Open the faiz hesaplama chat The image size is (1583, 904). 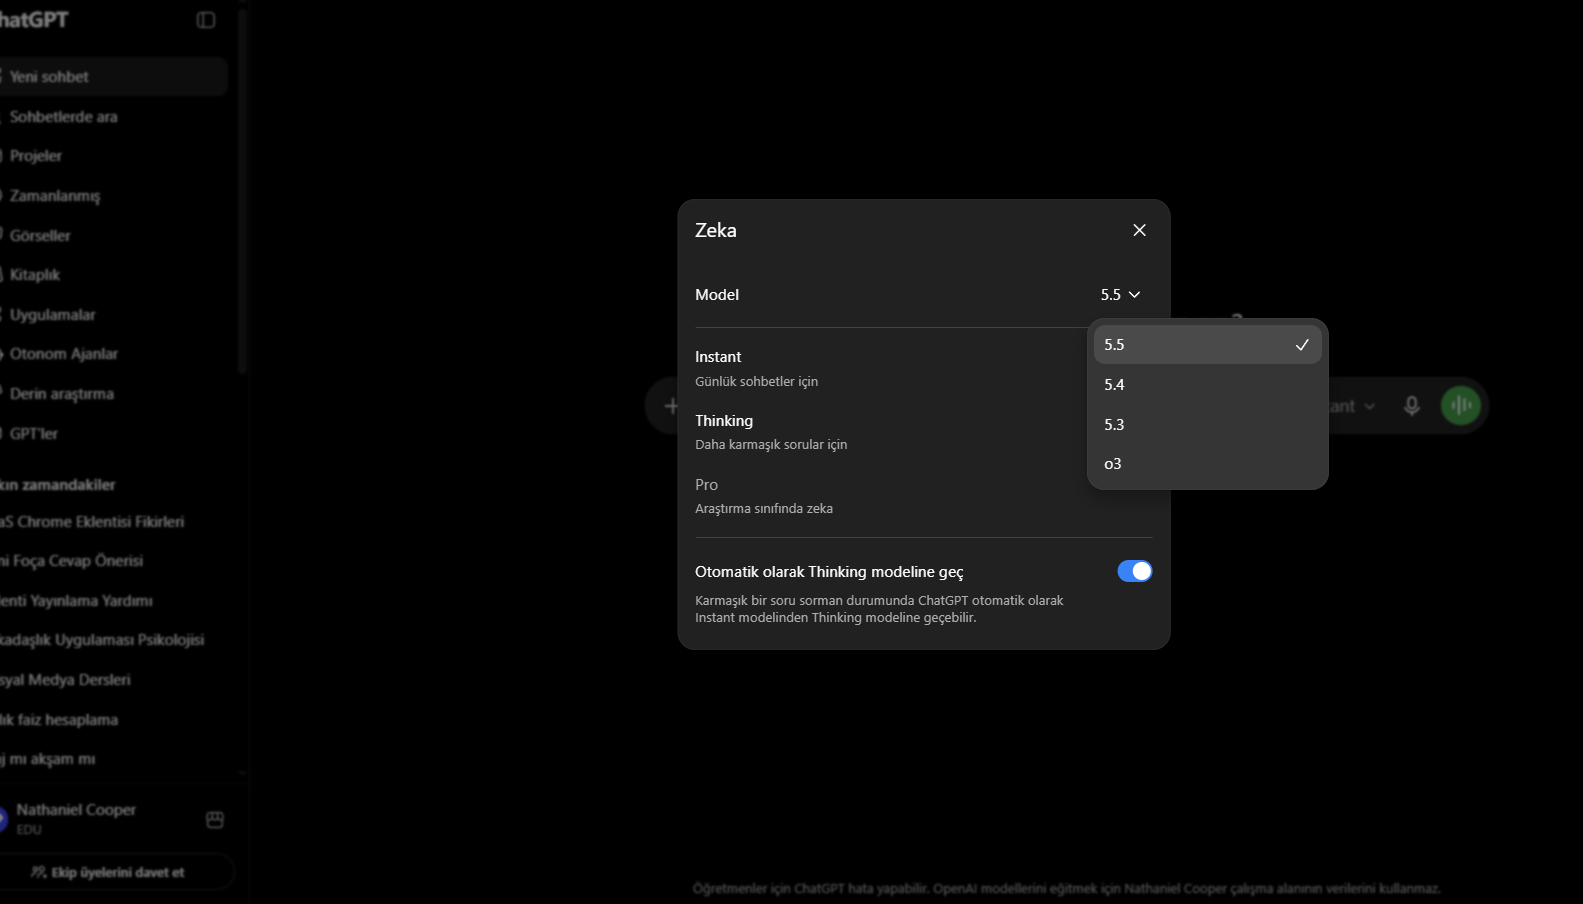tap(114, 720)
